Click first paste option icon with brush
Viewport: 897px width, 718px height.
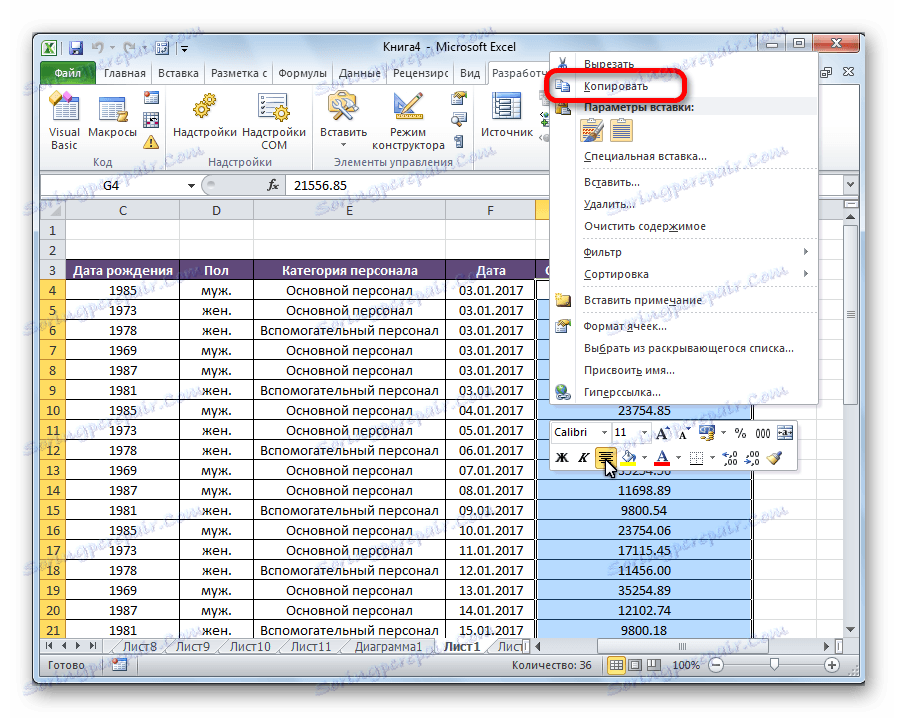(592, 130)
